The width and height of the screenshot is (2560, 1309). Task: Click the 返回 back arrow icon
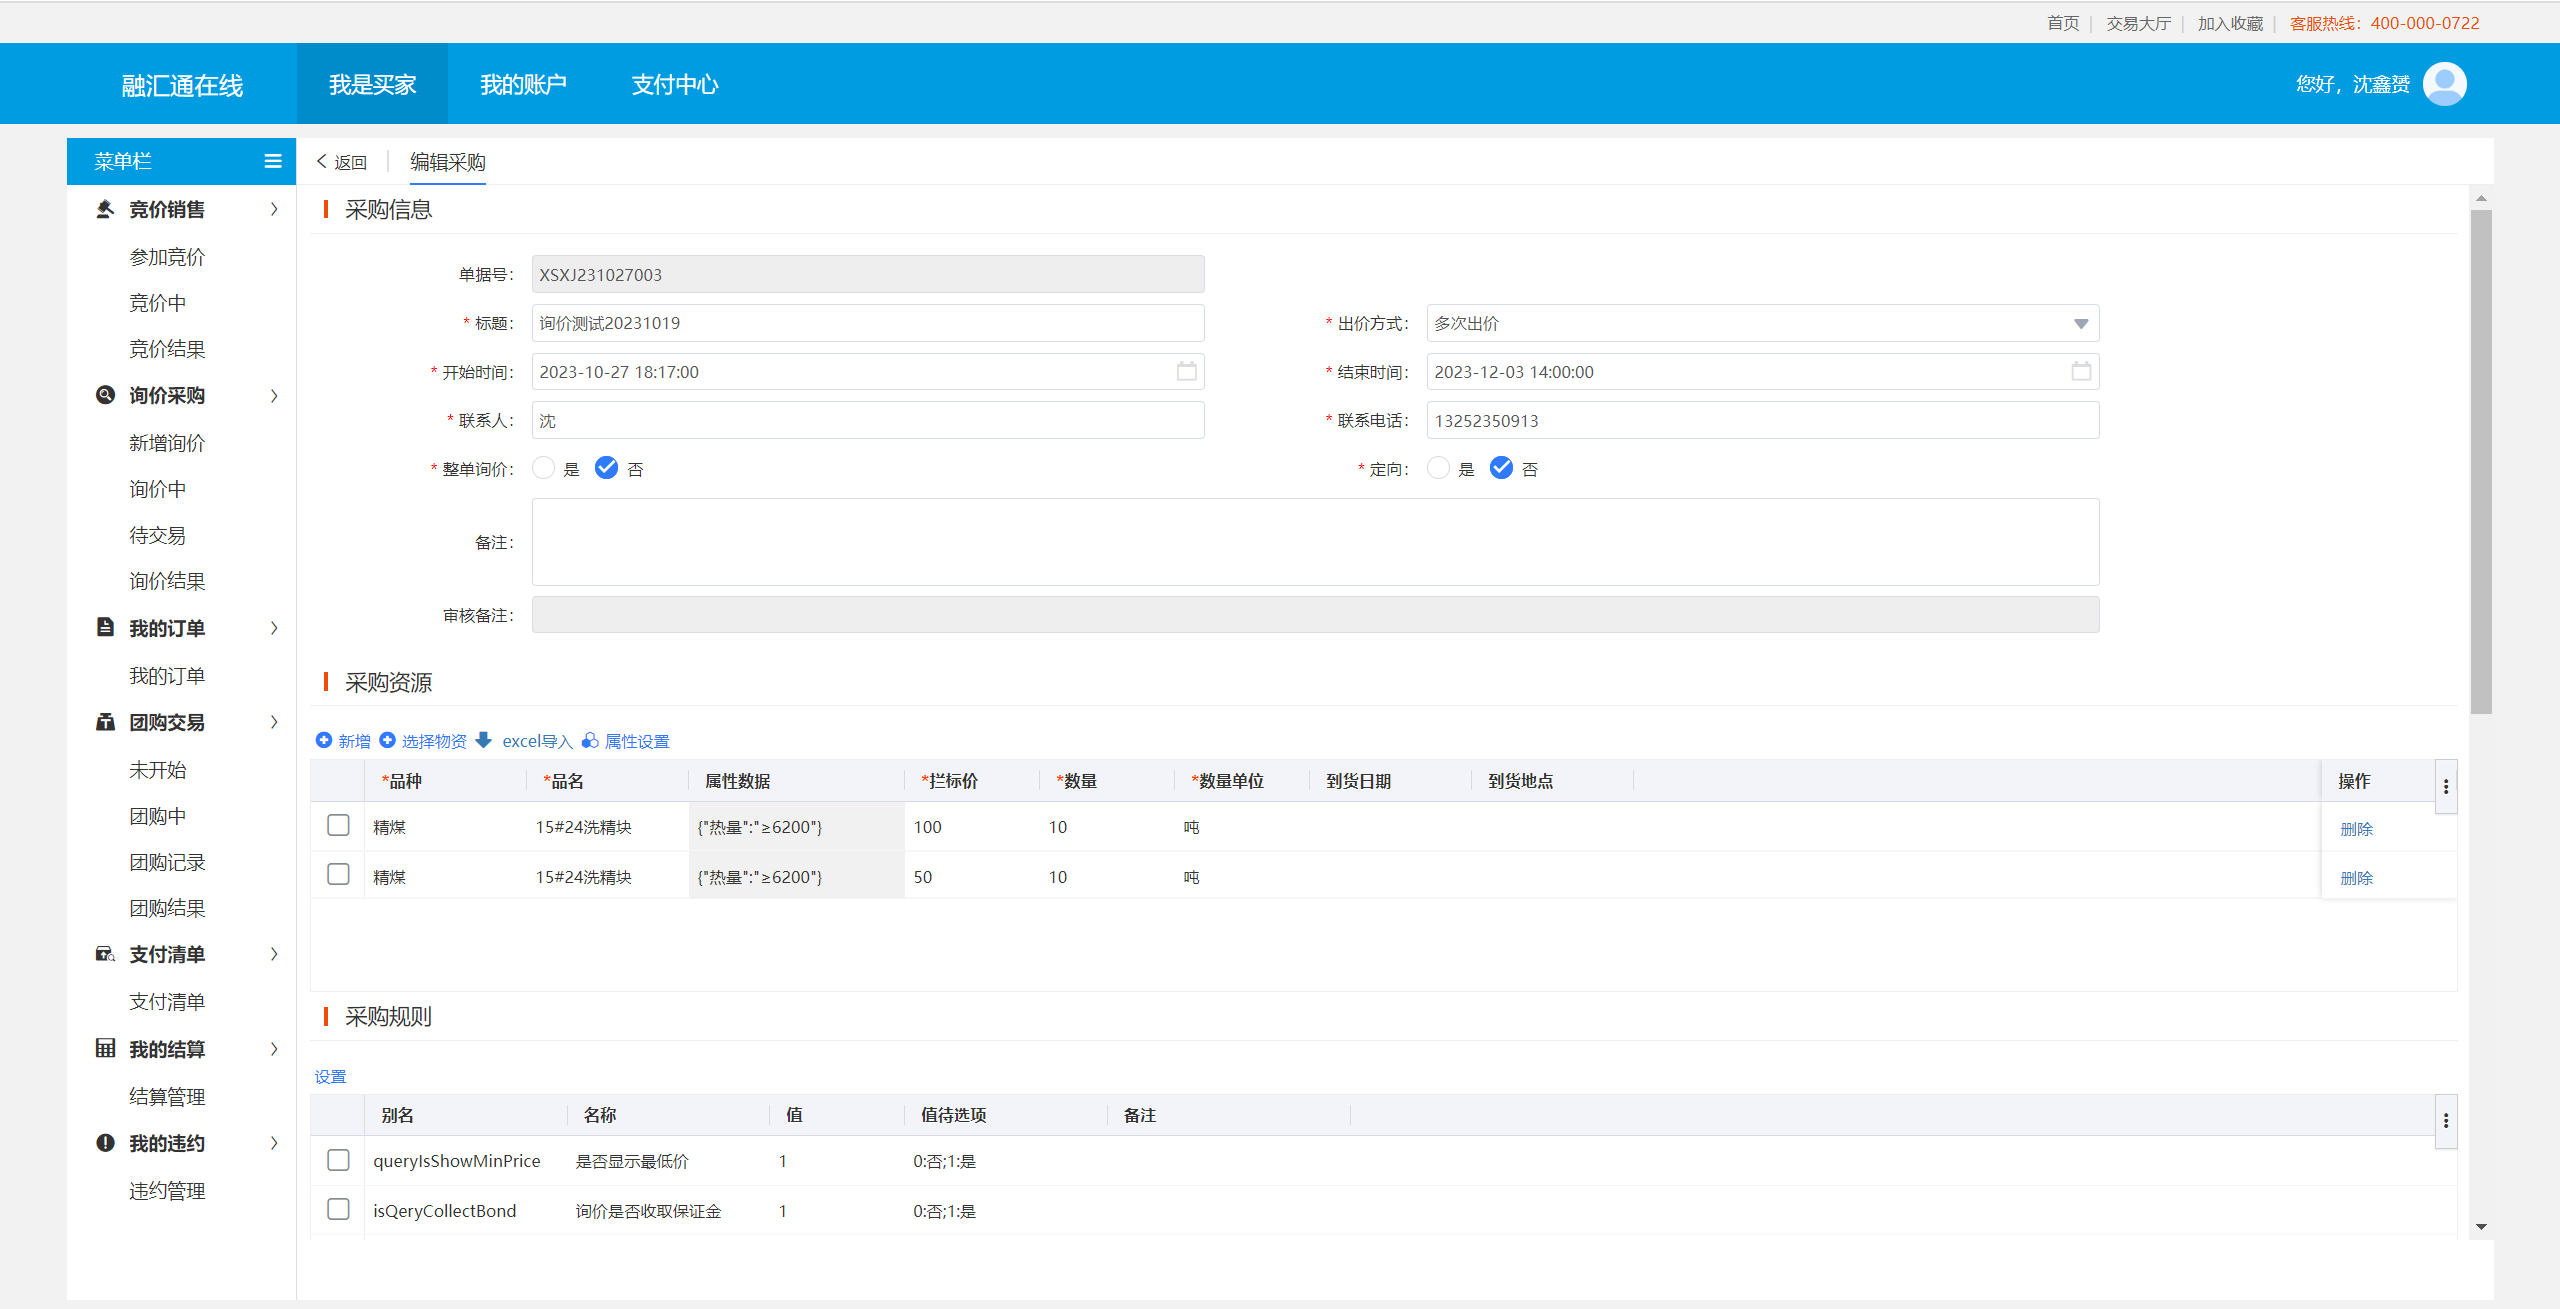[322, 161]
